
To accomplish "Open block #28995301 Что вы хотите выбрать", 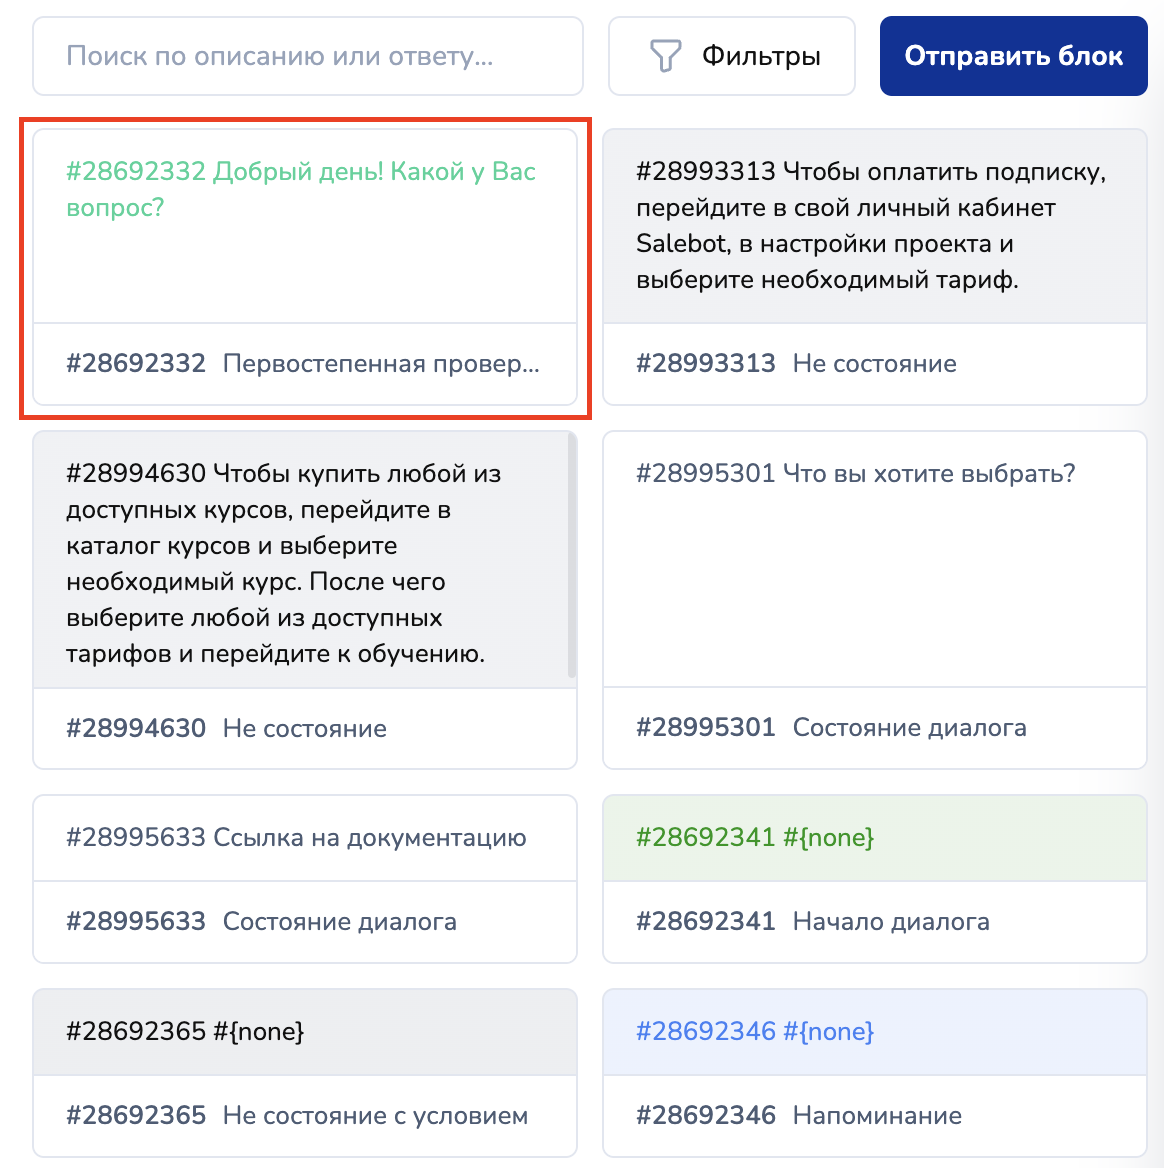I will tap(855, 473).
